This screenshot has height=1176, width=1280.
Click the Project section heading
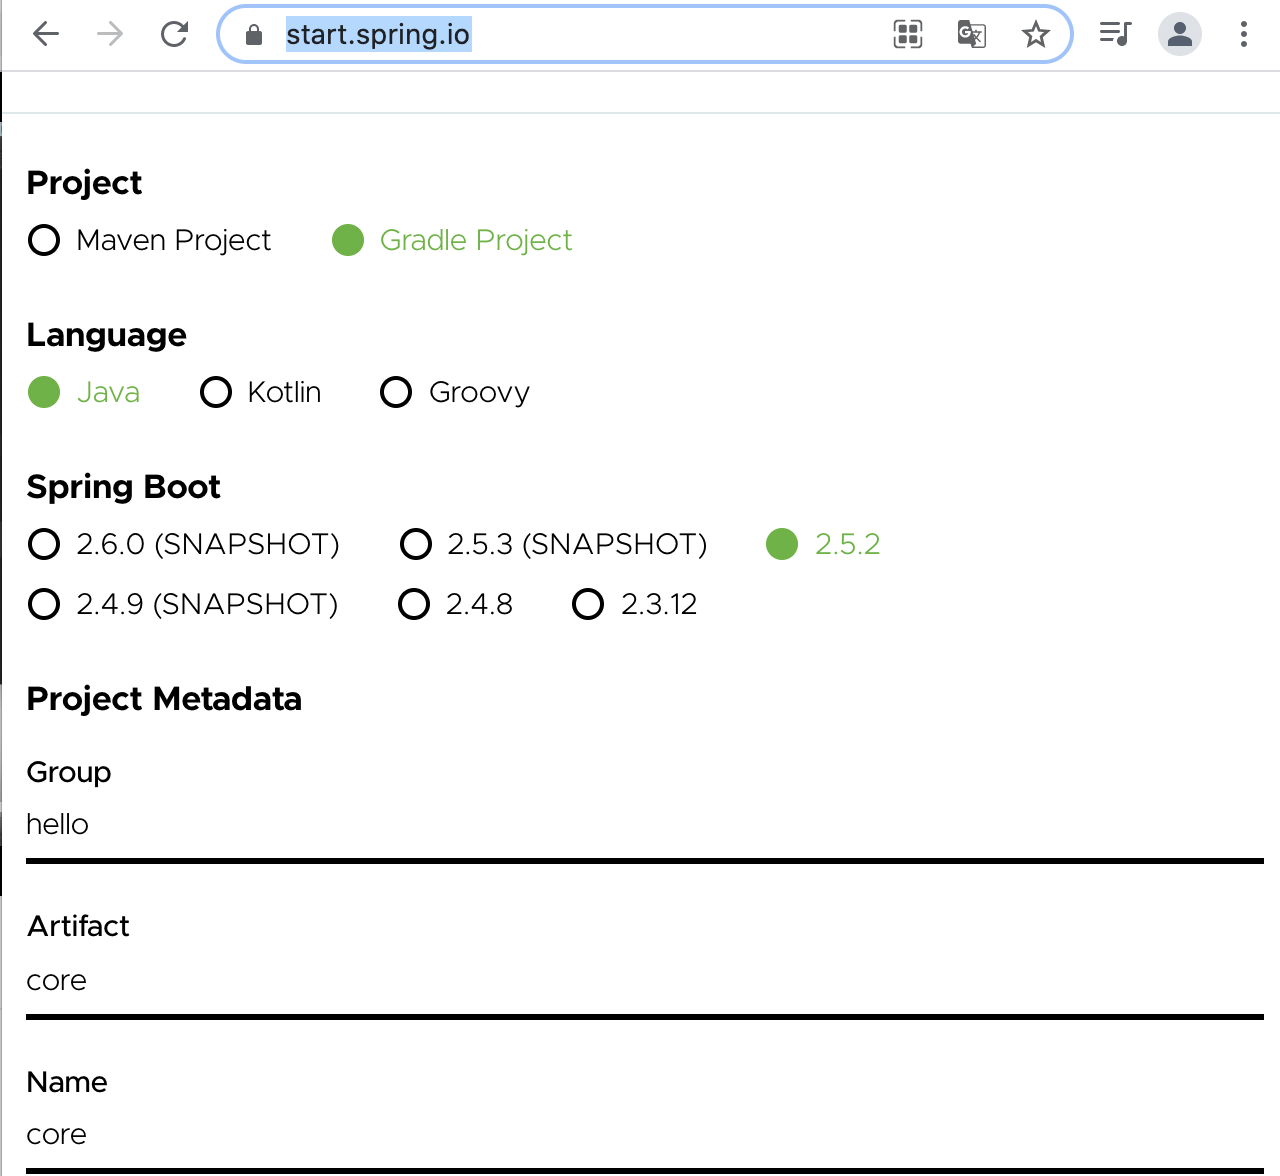point(84,183)
